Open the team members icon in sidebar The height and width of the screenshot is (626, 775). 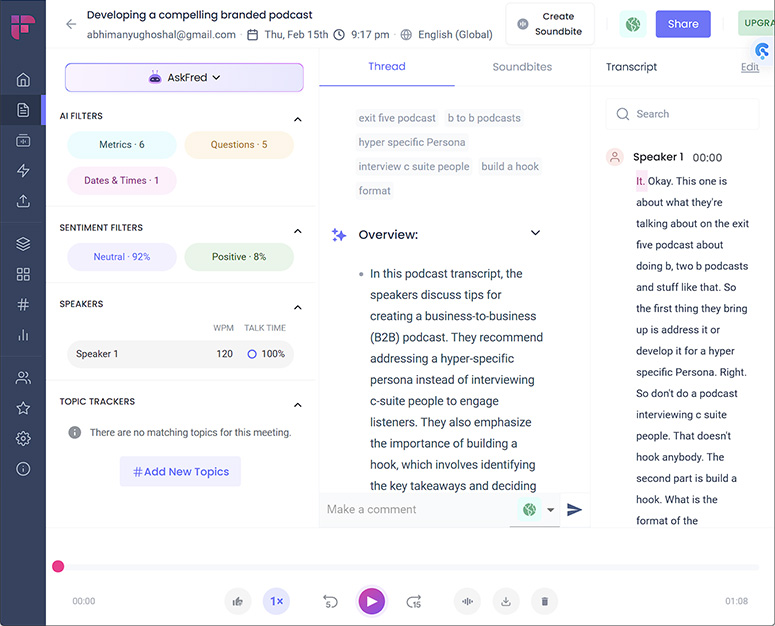(23, 378)
